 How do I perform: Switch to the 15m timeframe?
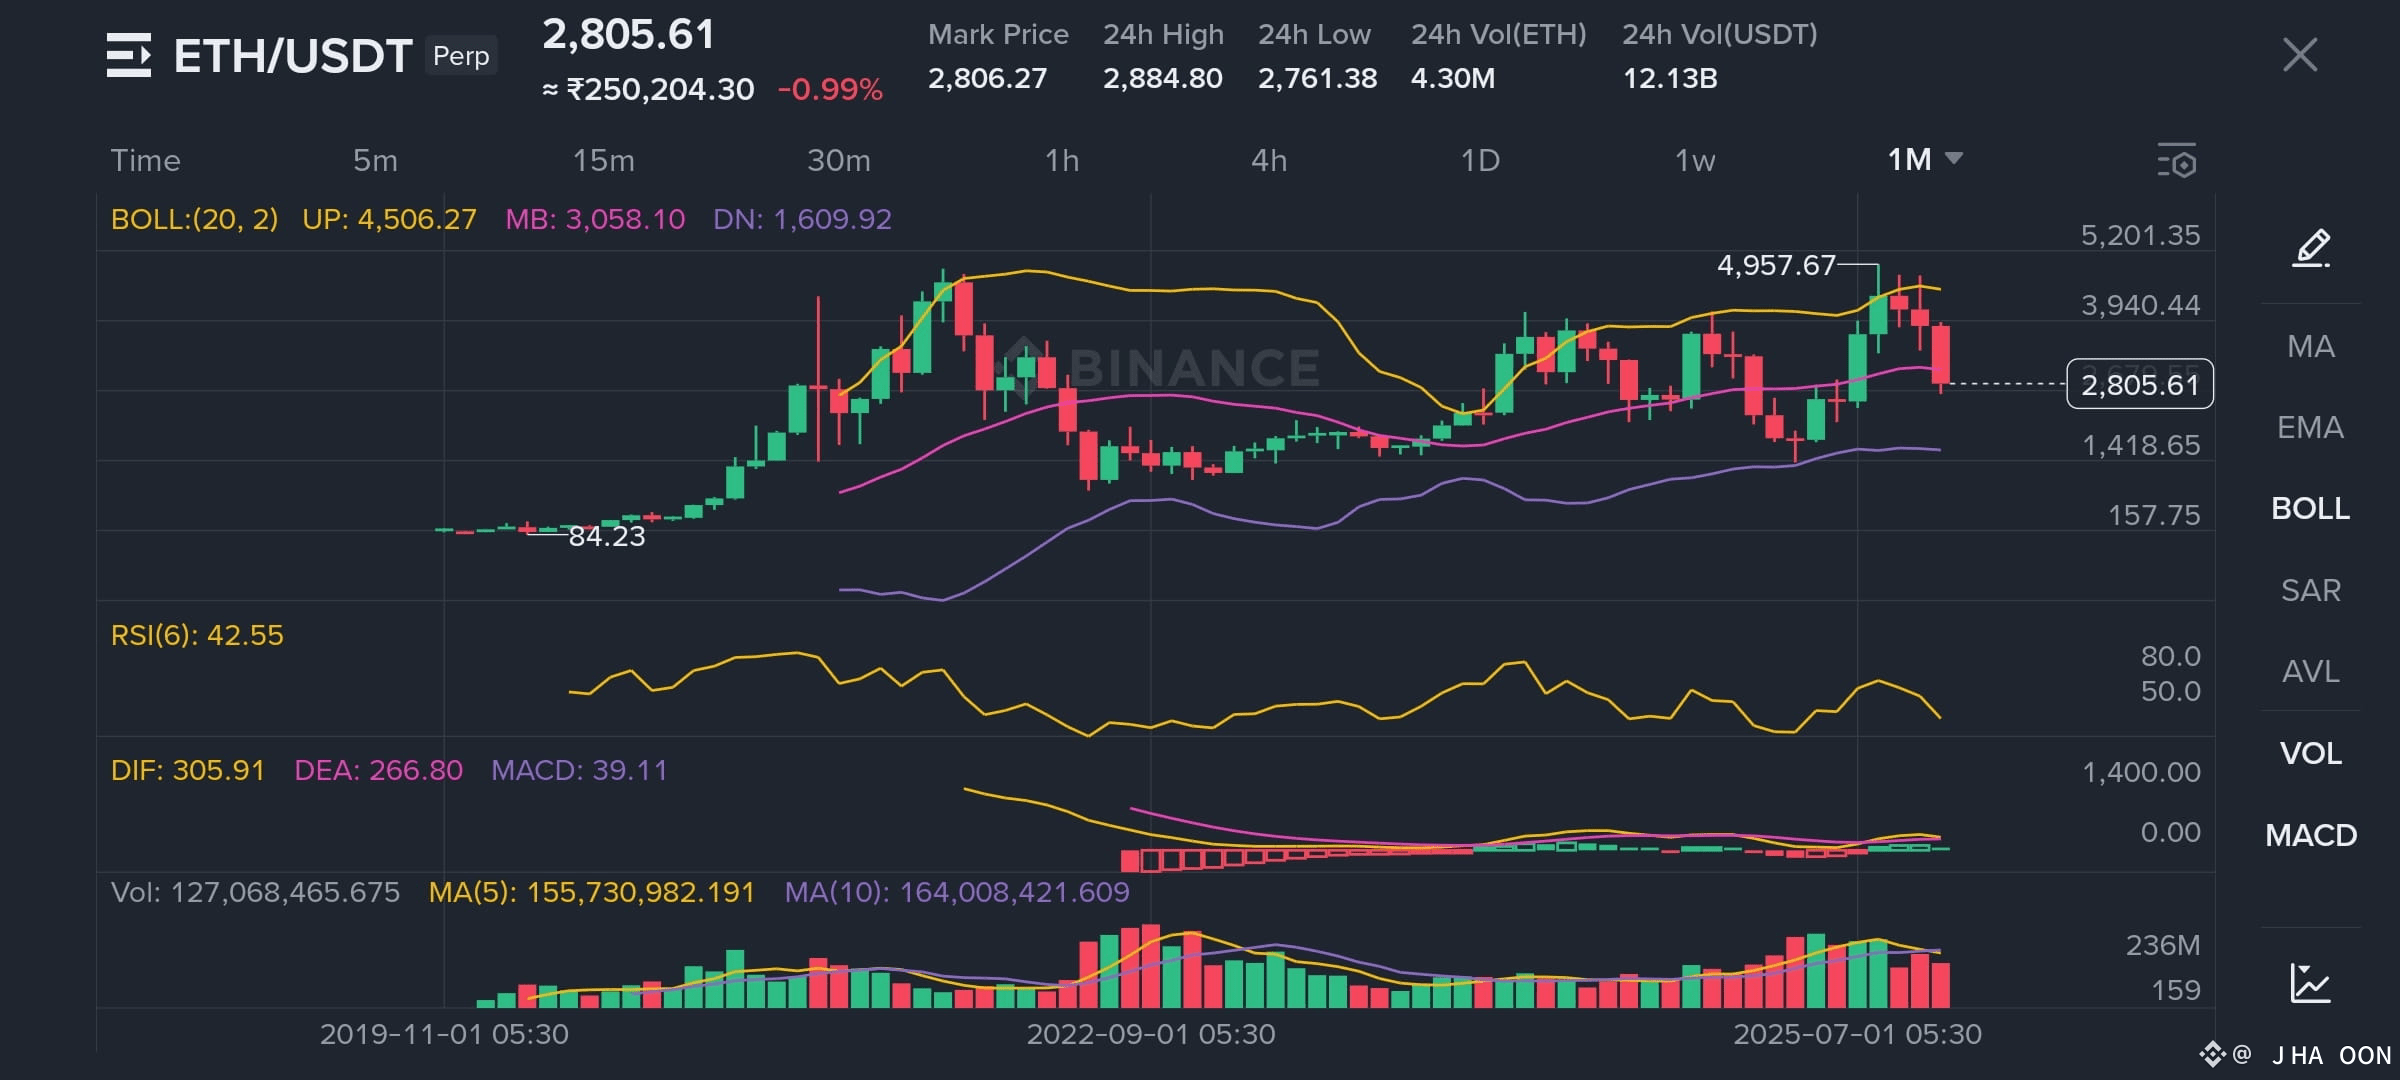pos(603,160)
